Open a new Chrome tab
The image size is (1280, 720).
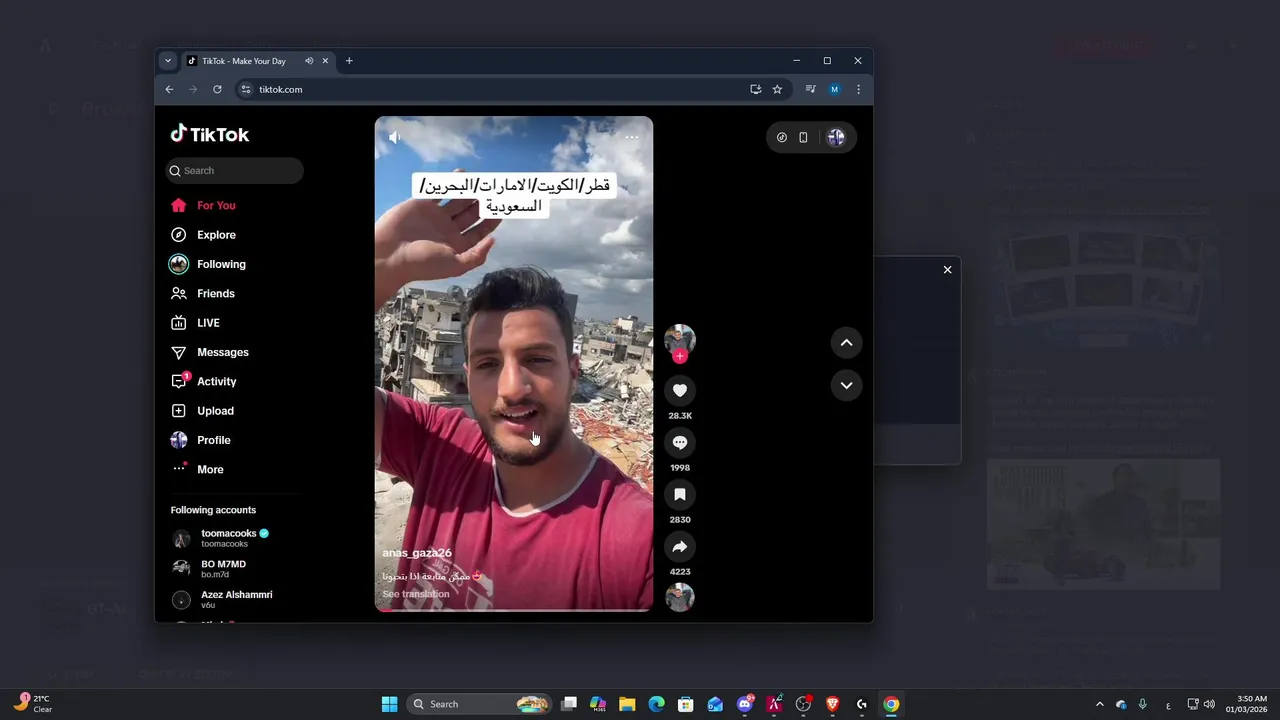coord(349,61)
